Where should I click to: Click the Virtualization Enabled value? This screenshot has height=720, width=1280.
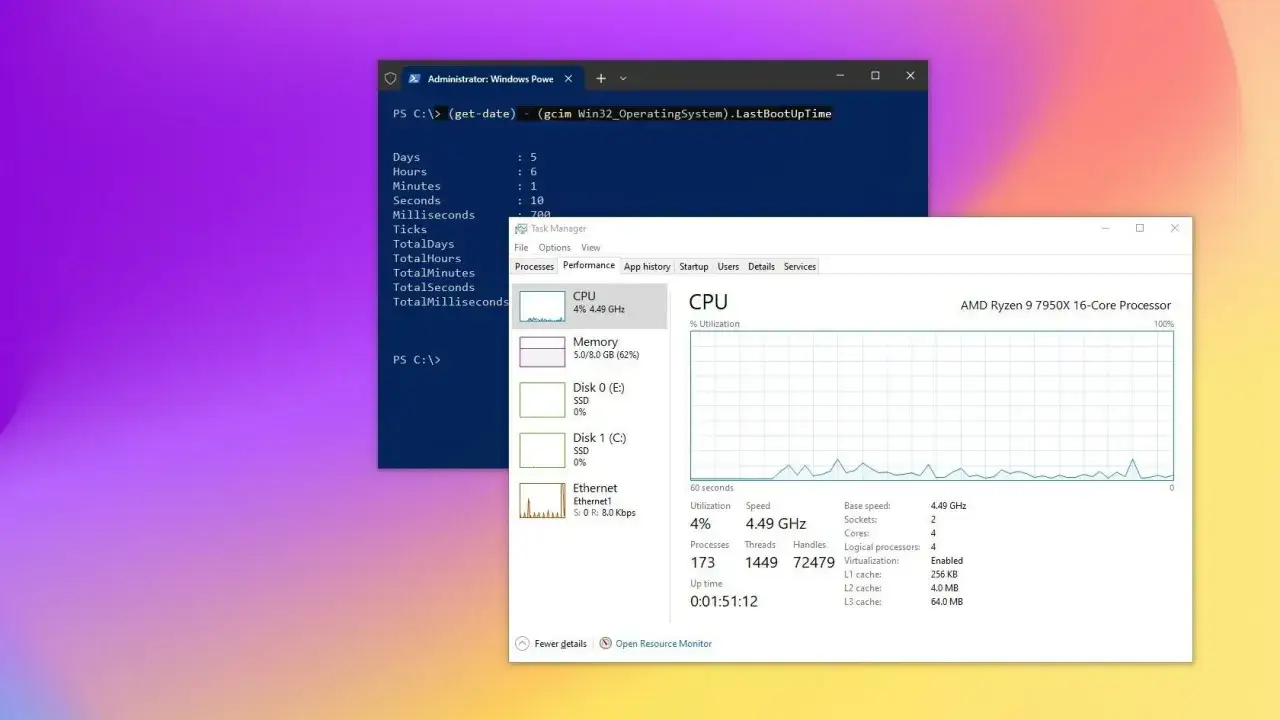pos(947,561)
